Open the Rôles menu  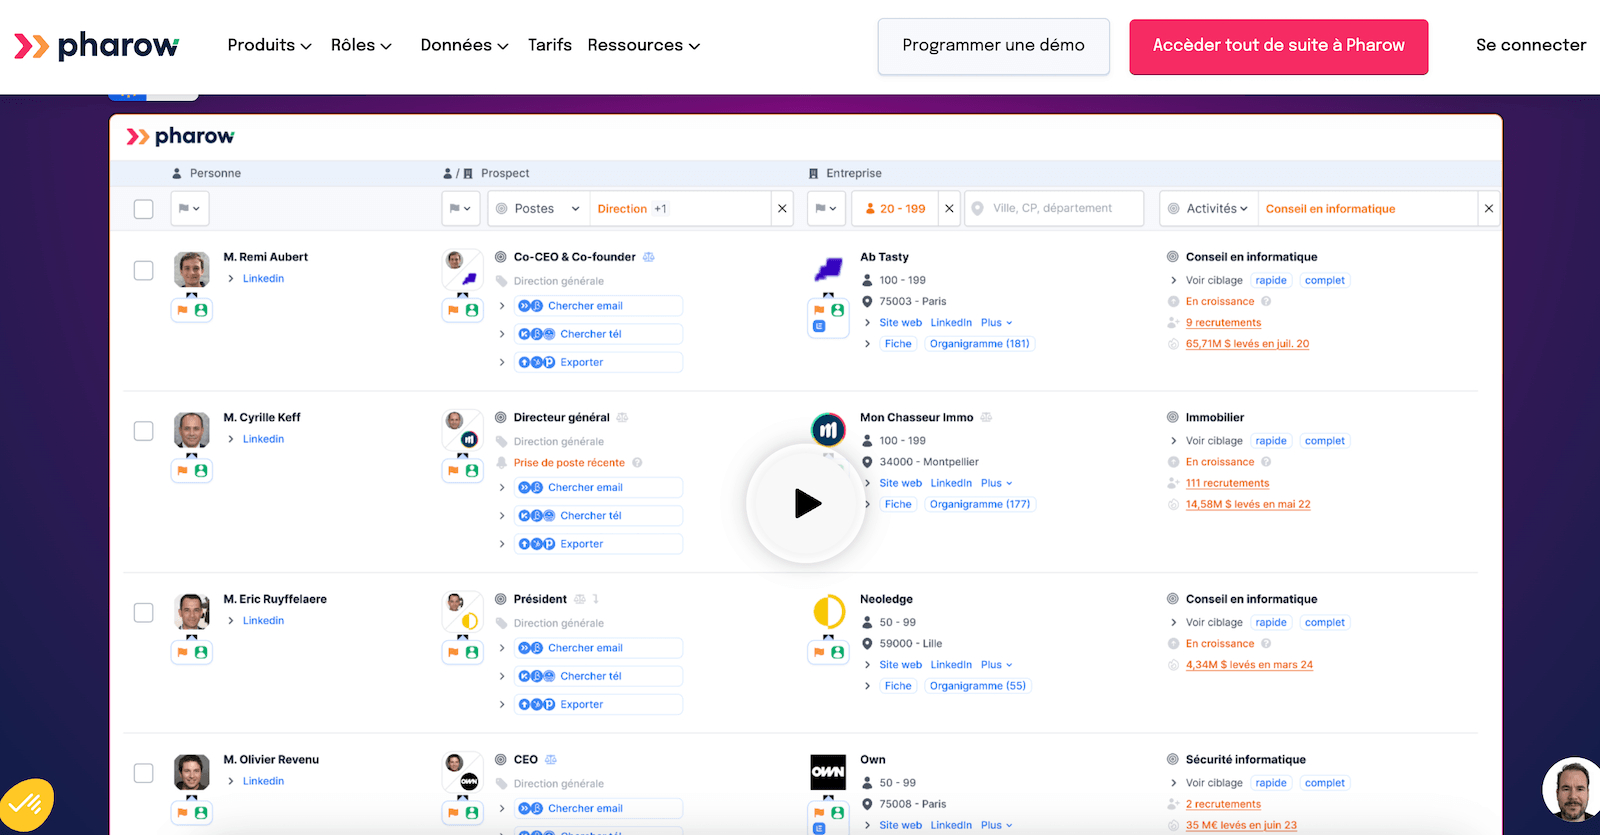click(361, 45)
